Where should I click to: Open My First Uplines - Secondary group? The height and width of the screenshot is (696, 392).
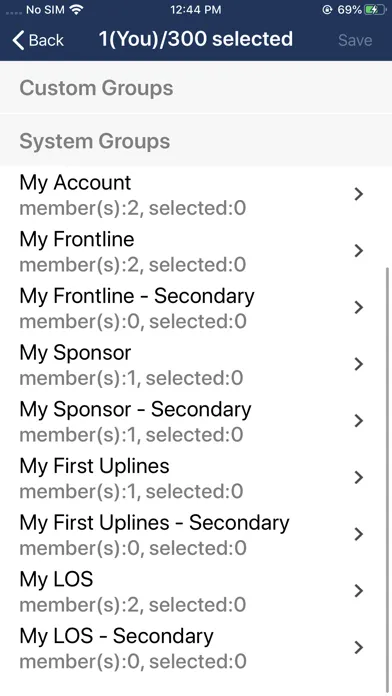[196, 534]
